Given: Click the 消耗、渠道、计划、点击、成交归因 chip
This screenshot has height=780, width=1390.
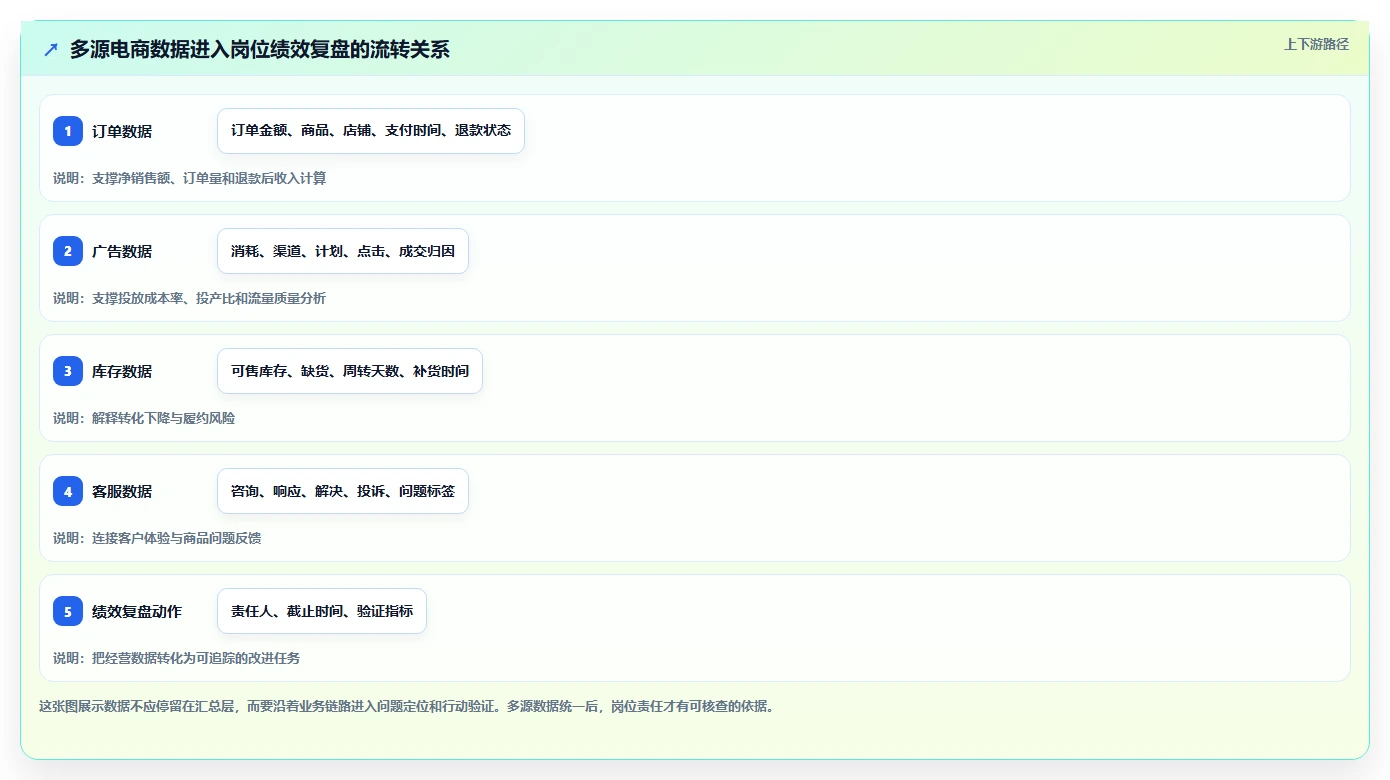Looking at the screenshot, I should (343, 251).
